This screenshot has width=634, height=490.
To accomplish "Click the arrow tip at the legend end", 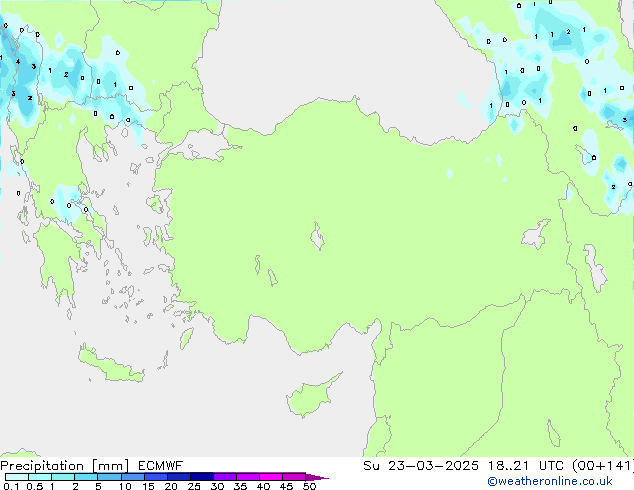I will [x=317, y=477].
